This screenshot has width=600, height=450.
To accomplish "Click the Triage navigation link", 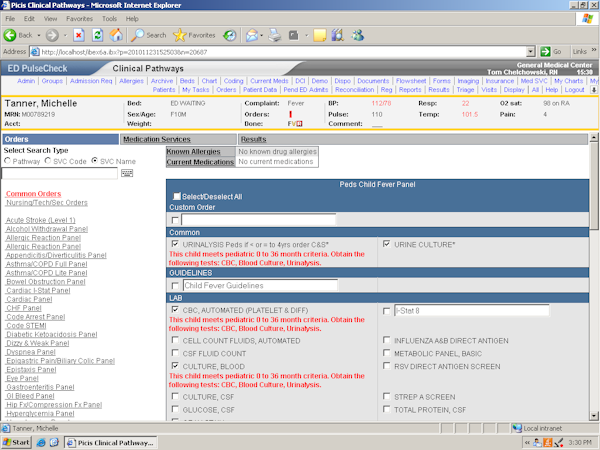I will coord(465,90).
